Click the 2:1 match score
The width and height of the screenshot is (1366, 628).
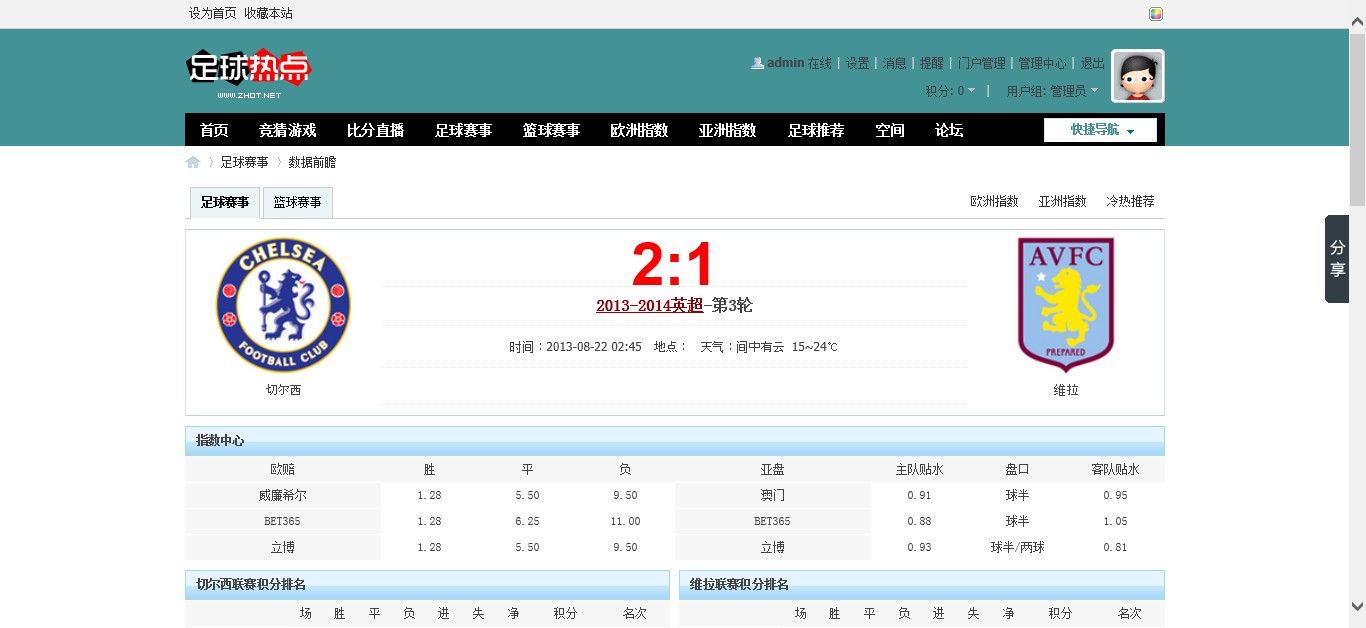coord(674,266)
